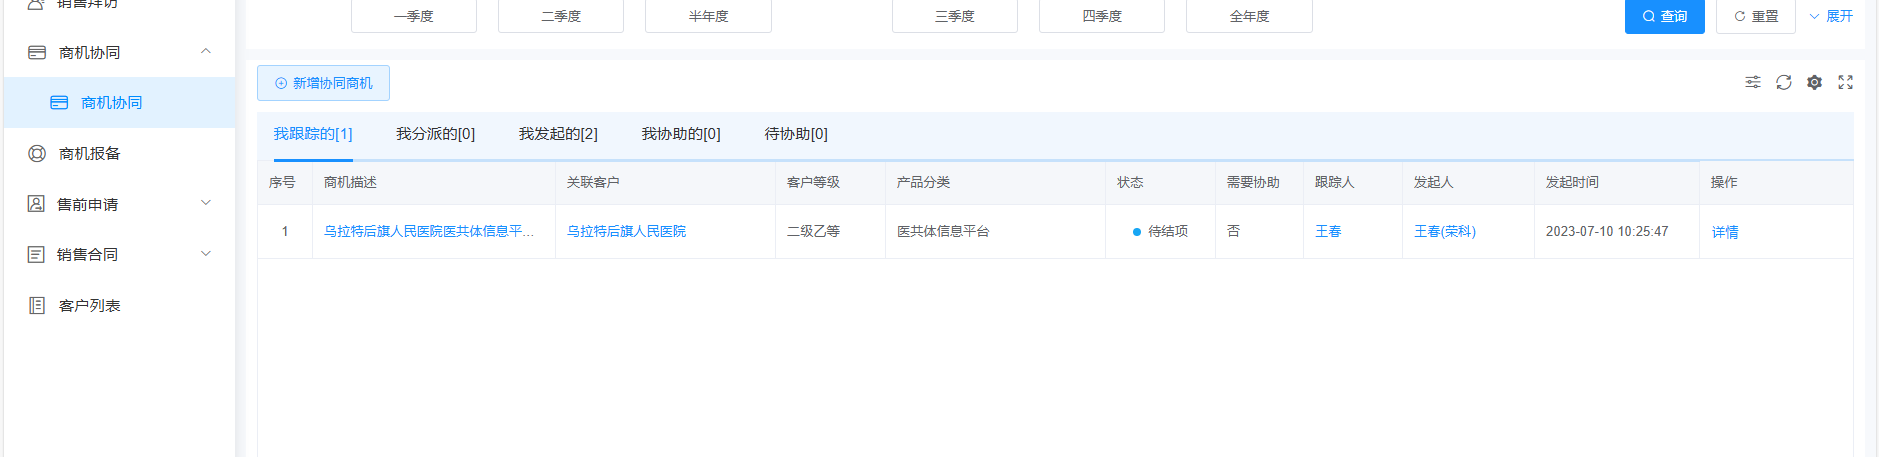1879x457 pixels.
Task: Select the 全年度 period option
Action: [x=1249, y=16]
